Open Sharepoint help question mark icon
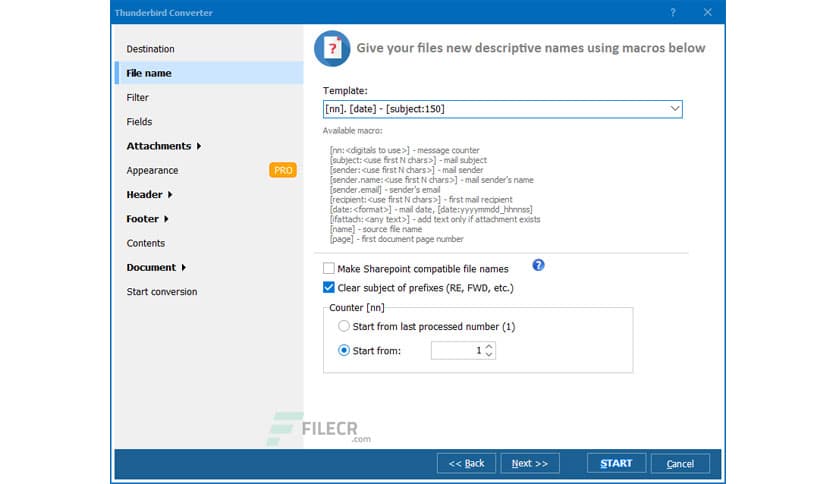 (538, 265)
